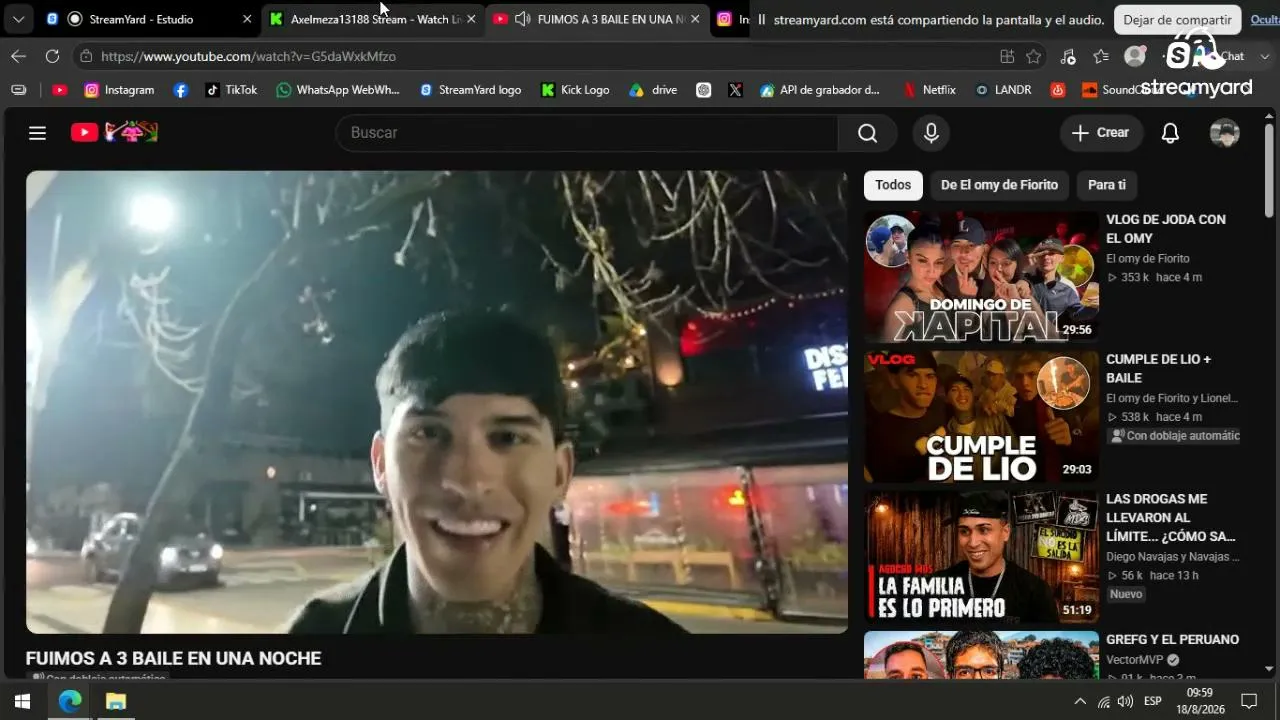This screenshot has height=720, width=1280.
Task: Open the YouTube account avatar menu
Action: [1224, 133]
